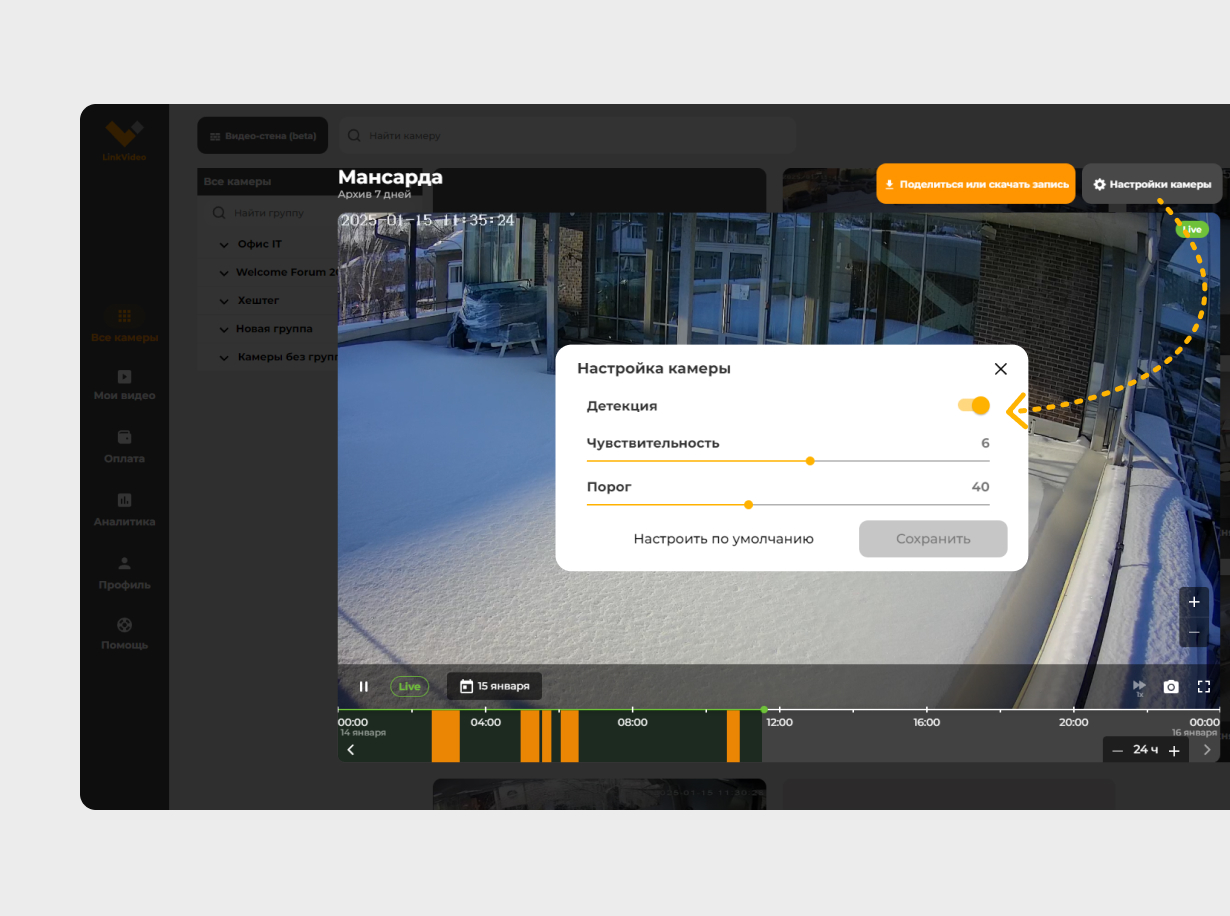Screen dimensions: 1230x916
Task: Click the Найти группу search field
Action: [270, 213]
